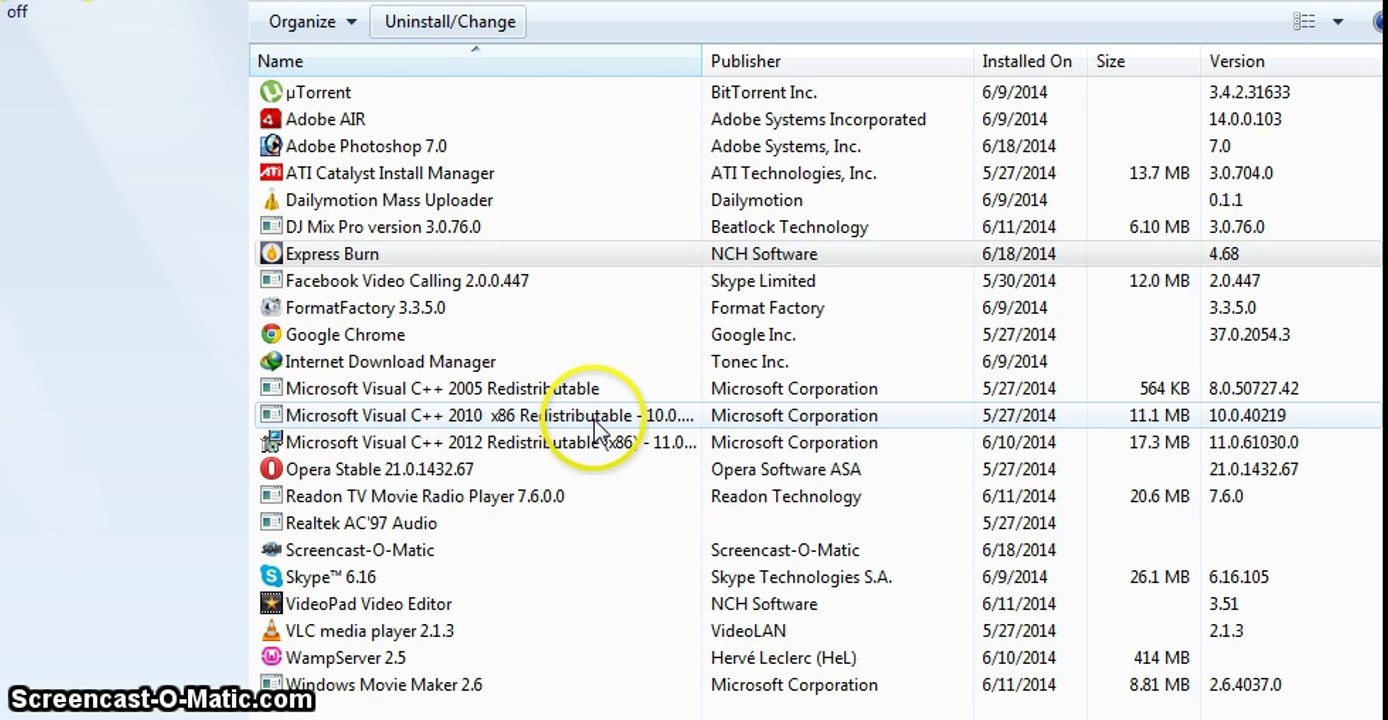Select the "VideoPad Video Editor" name
1388x720 pixels.
[x=369, y=604]
